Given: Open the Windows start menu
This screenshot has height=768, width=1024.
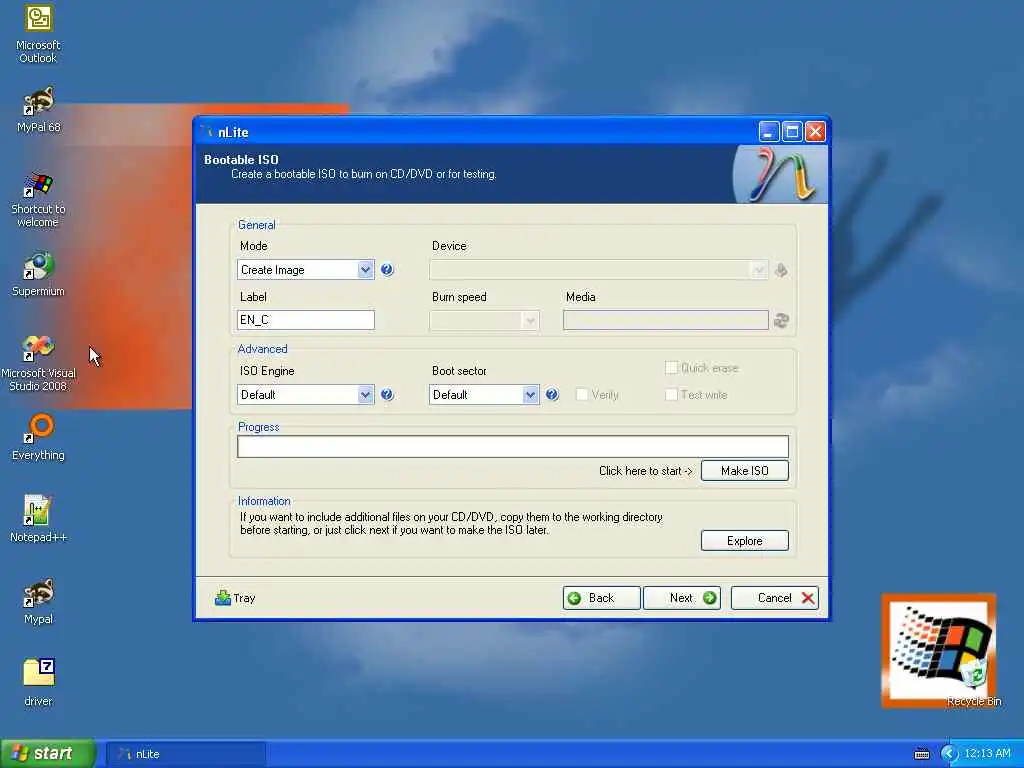Looking at the screenshot, I should pos(48,754).
